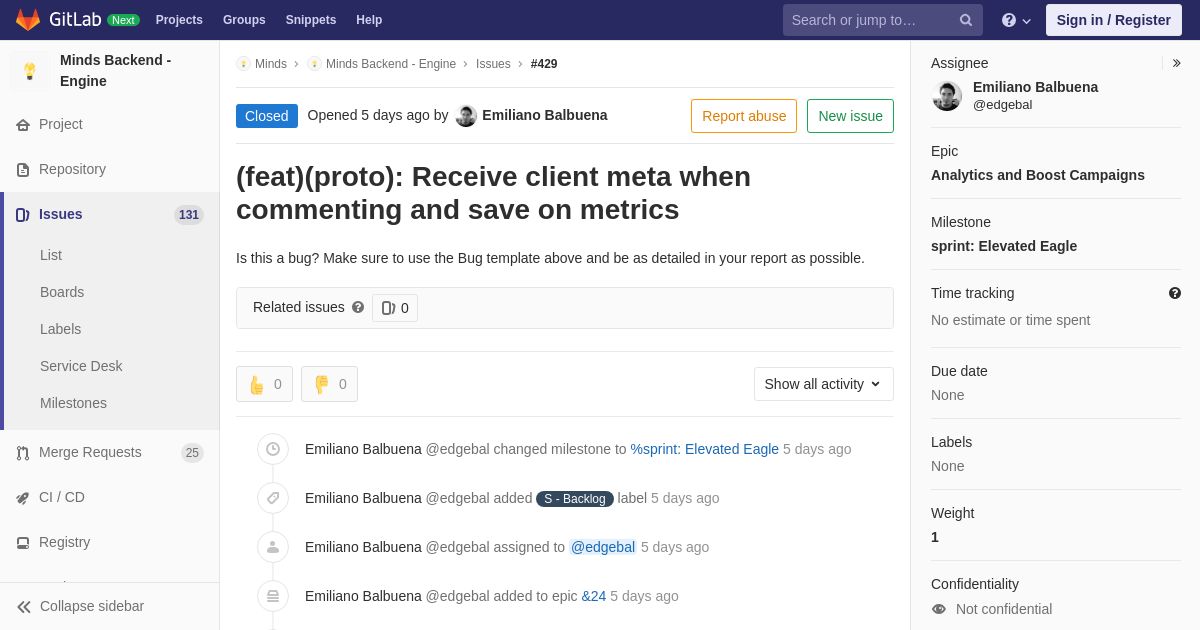Image resolution: width=1200 pixels, height=630 pixels.
Task: Click Minds in the breadcrumb
Action: [x=271, y=64]
